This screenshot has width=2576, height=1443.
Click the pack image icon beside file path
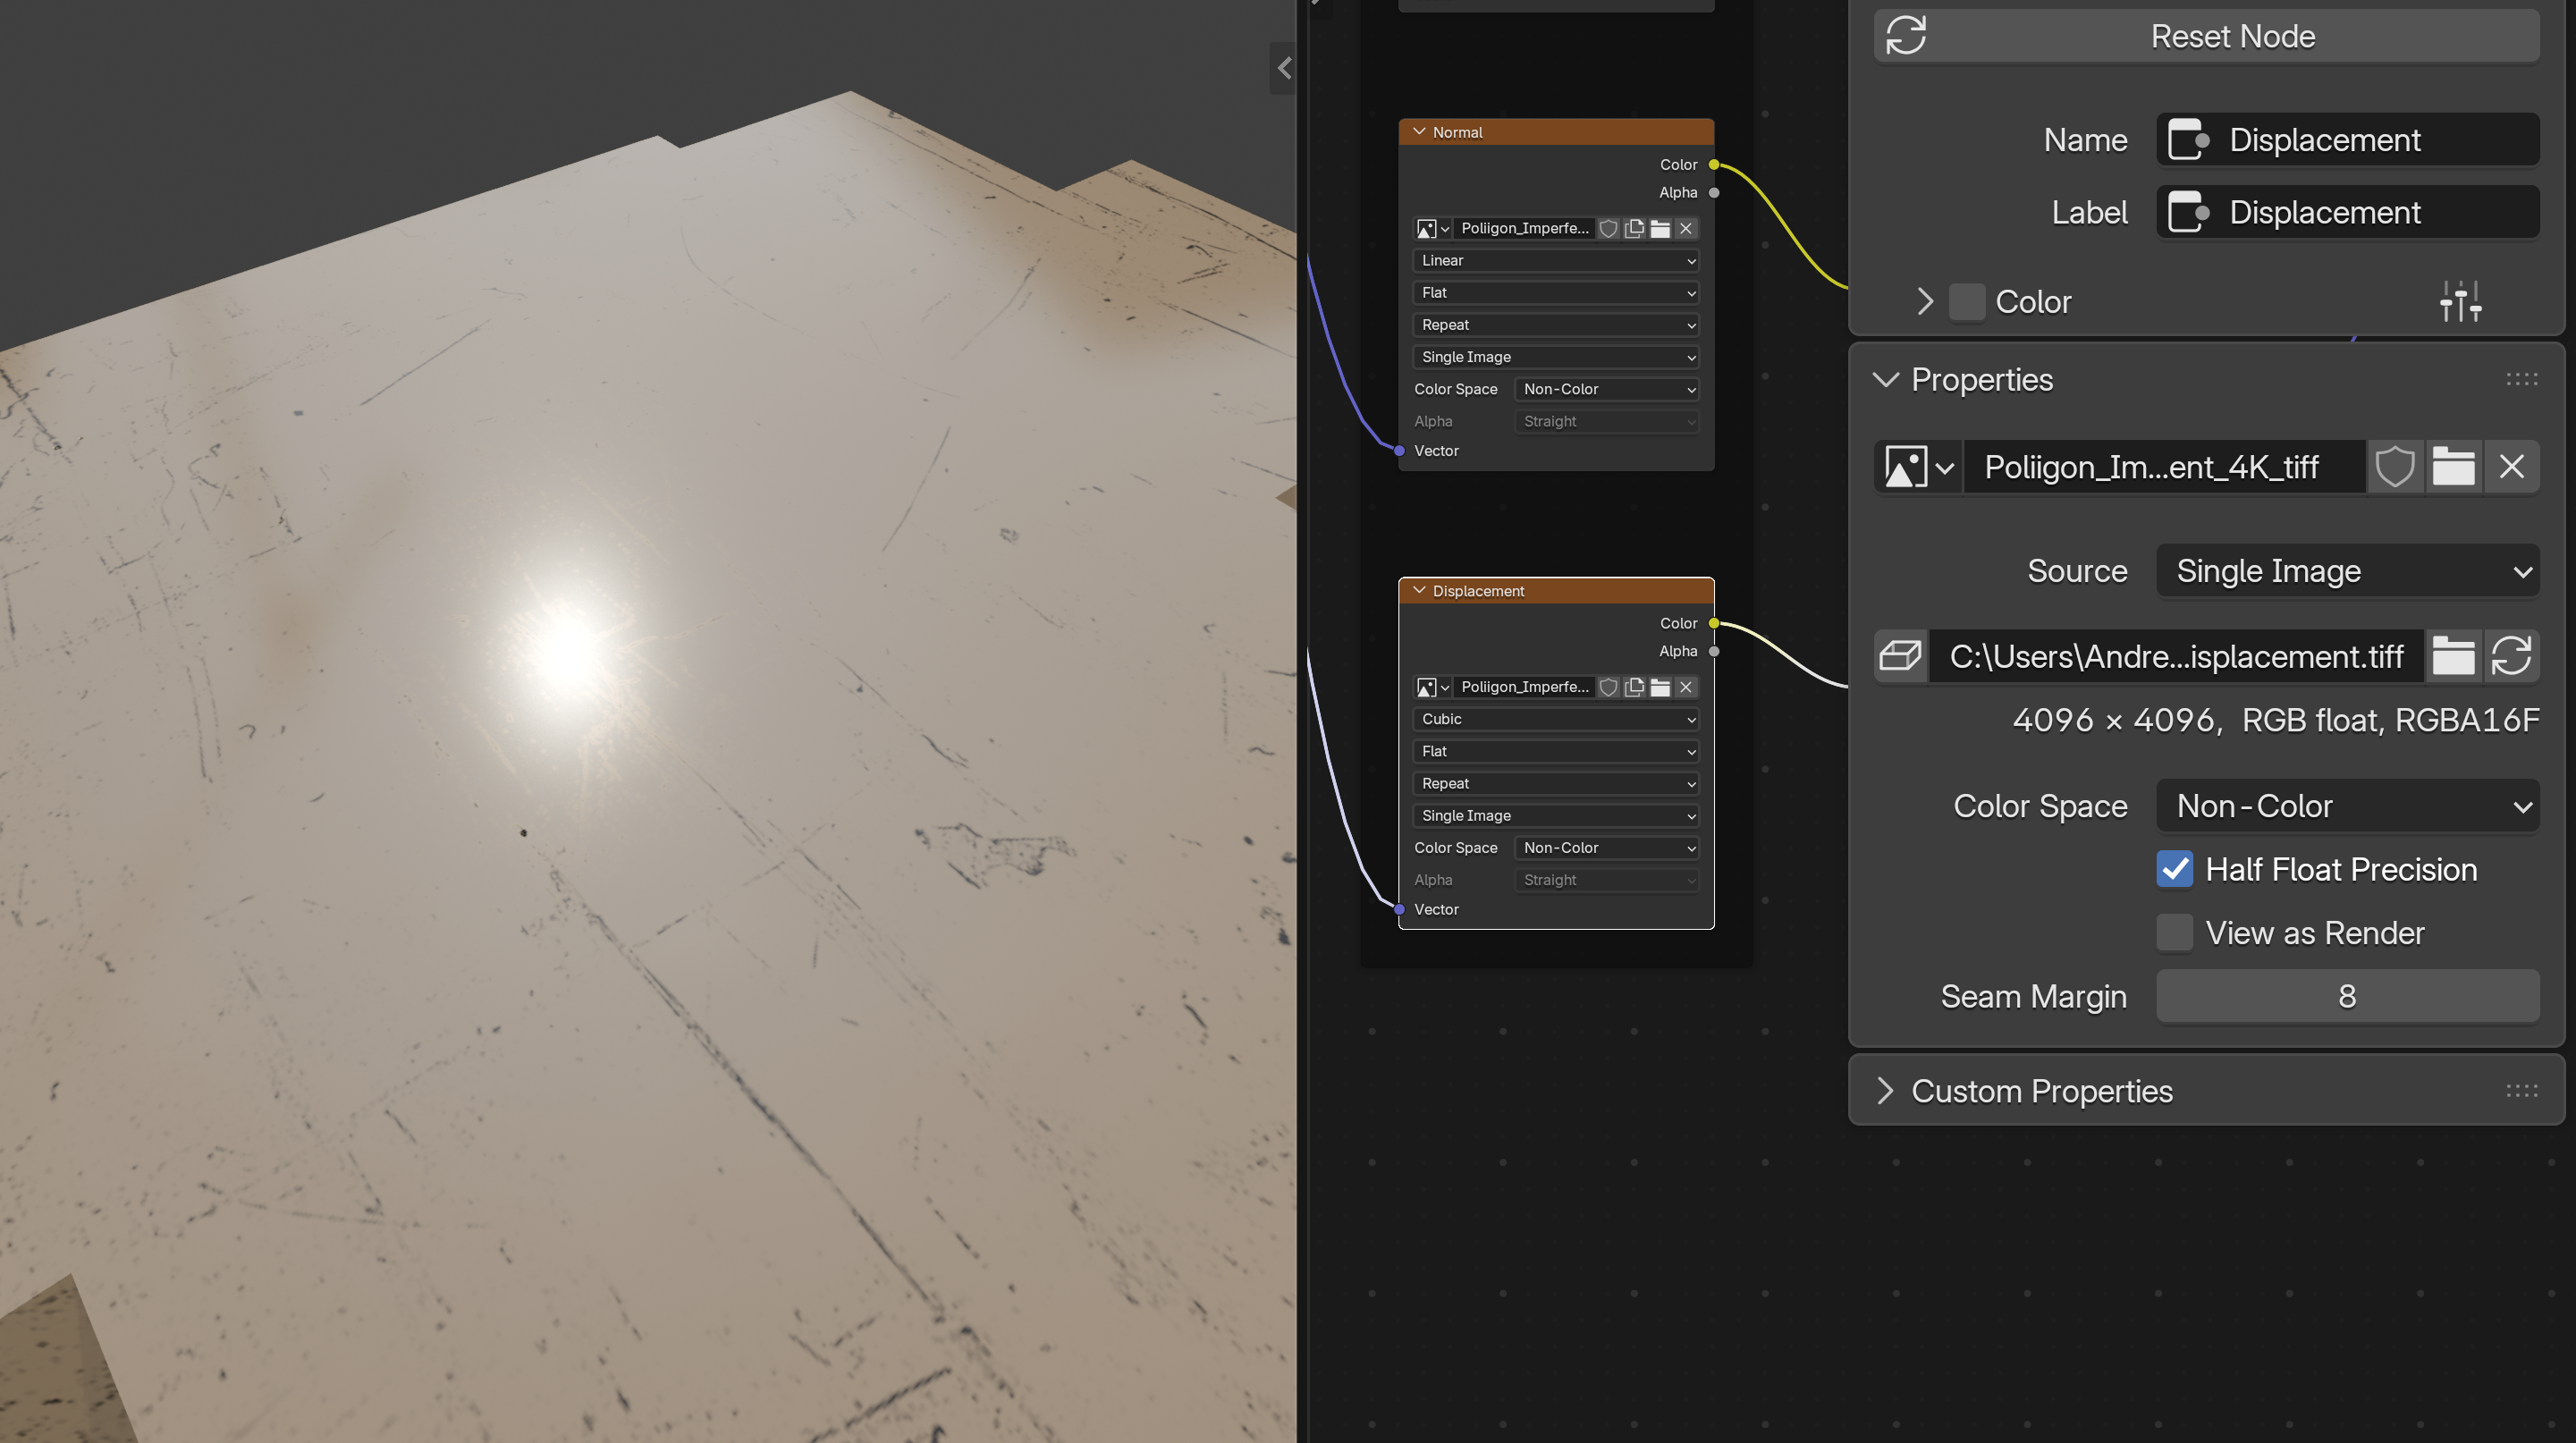tap(1899, 656)
